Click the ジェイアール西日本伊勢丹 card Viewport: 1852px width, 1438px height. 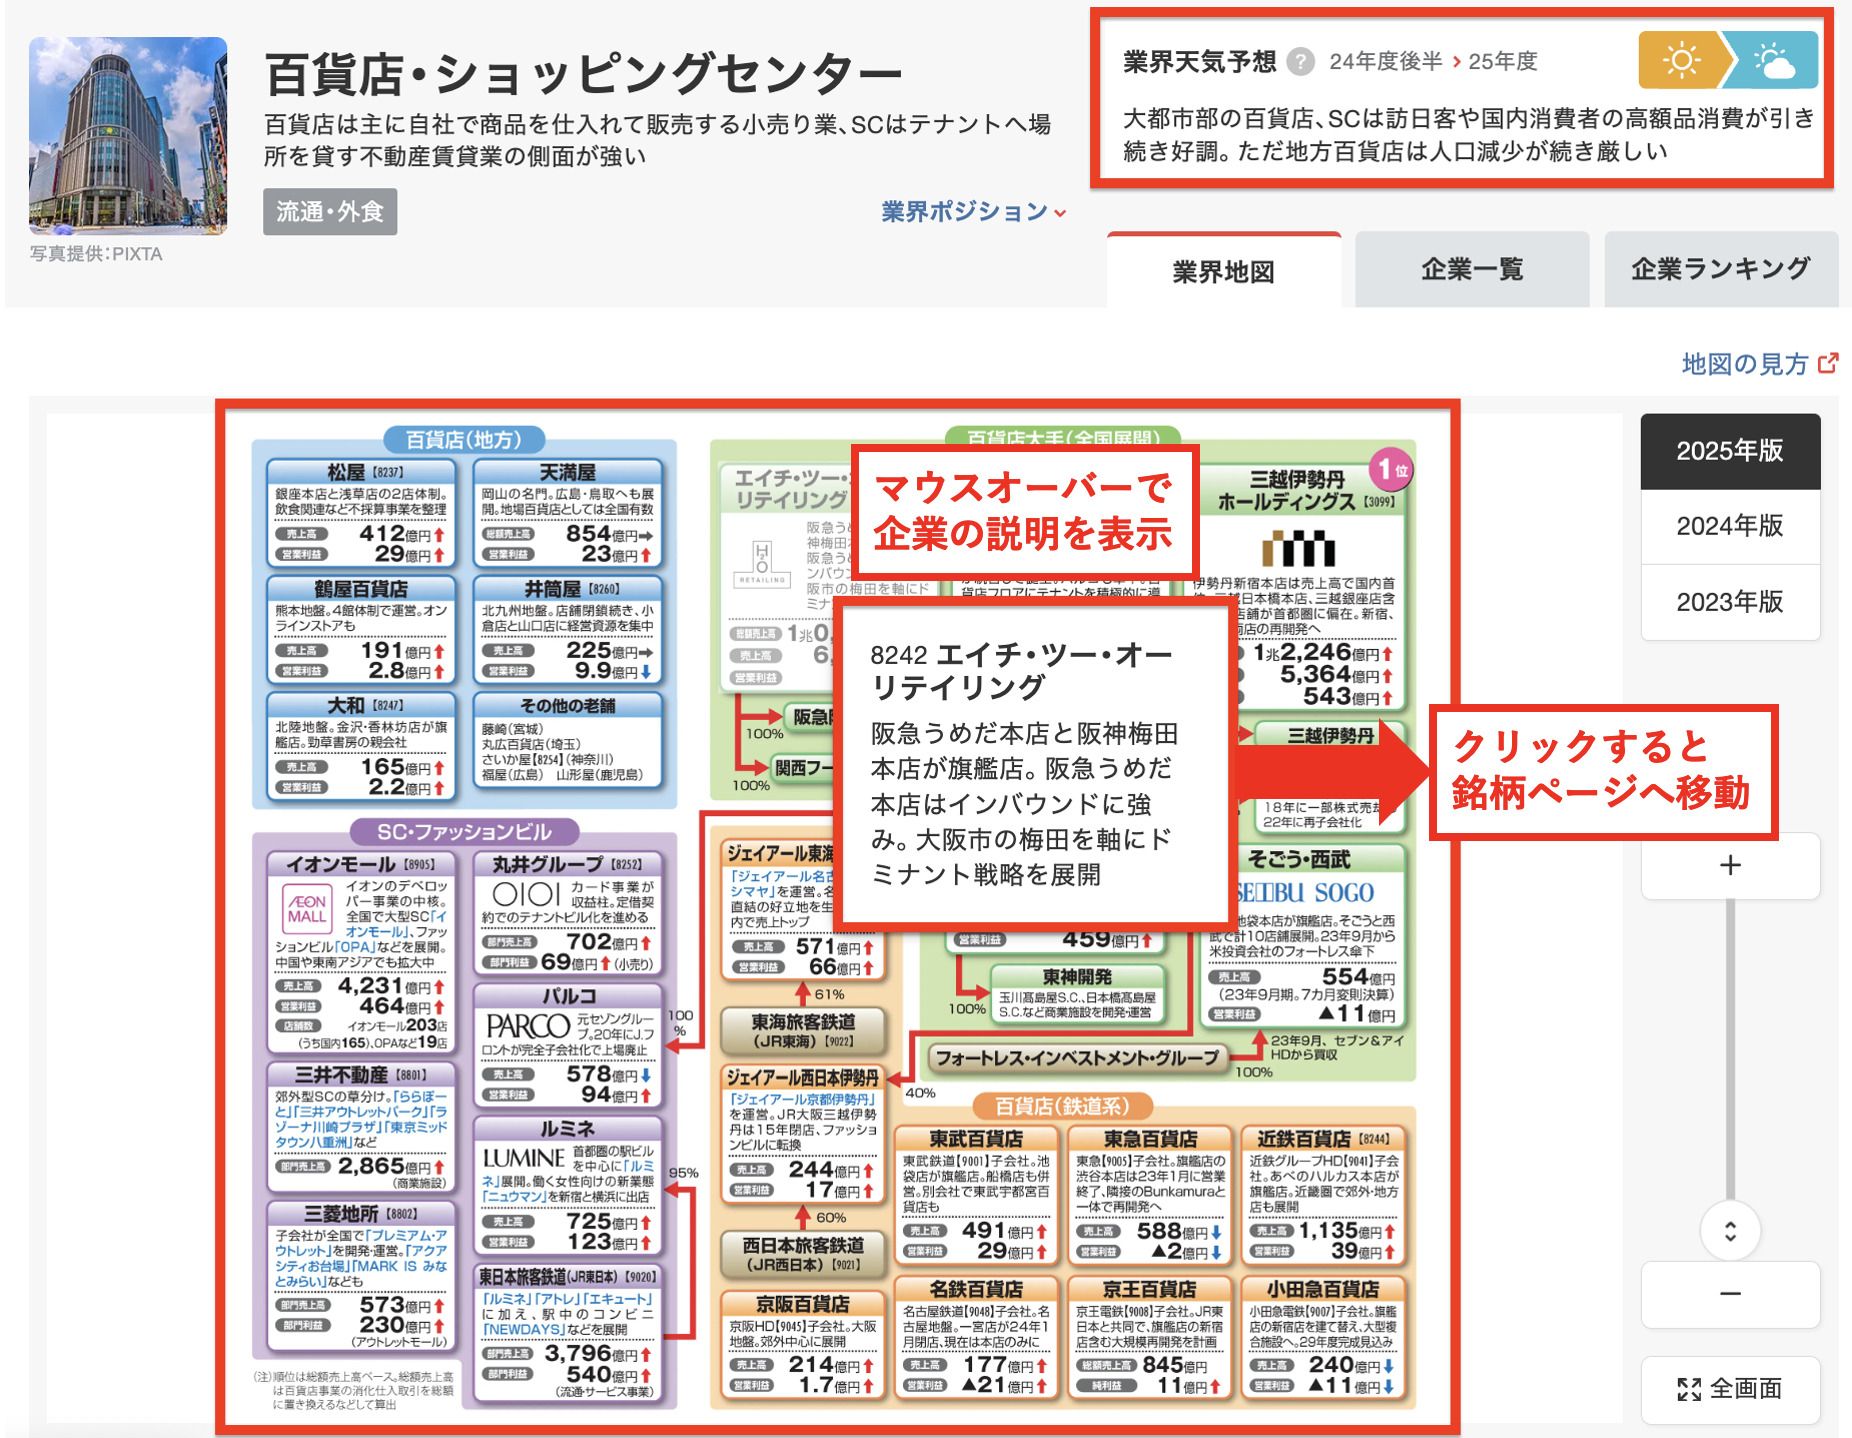pos(803,1134)
